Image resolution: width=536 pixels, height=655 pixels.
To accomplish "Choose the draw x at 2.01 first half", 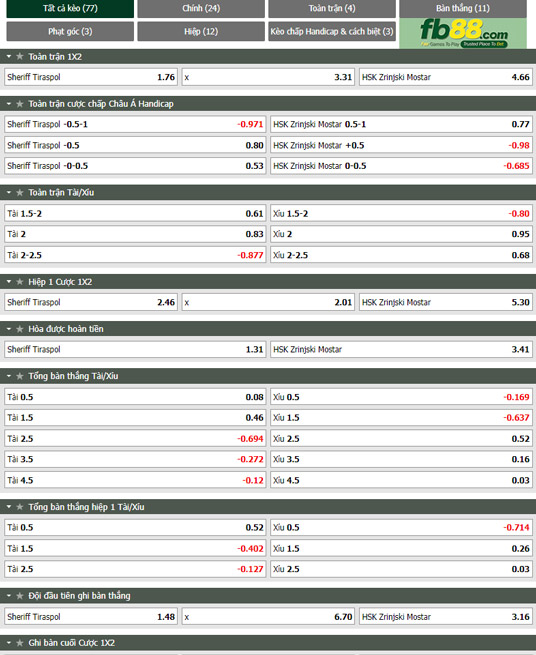I will click(x=268, y=302).
